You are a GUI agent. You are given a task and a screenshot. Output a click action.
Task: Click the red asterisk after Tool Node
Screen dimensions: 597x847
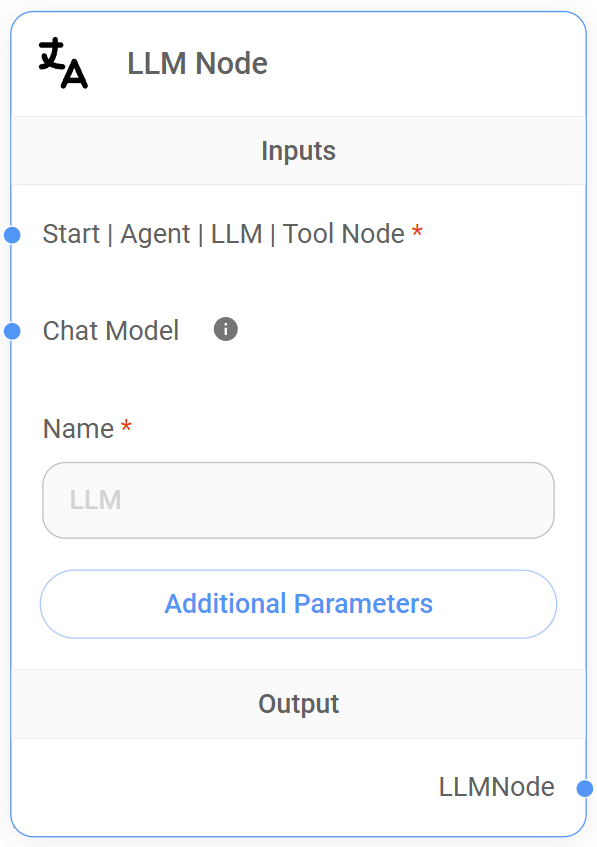417,231
